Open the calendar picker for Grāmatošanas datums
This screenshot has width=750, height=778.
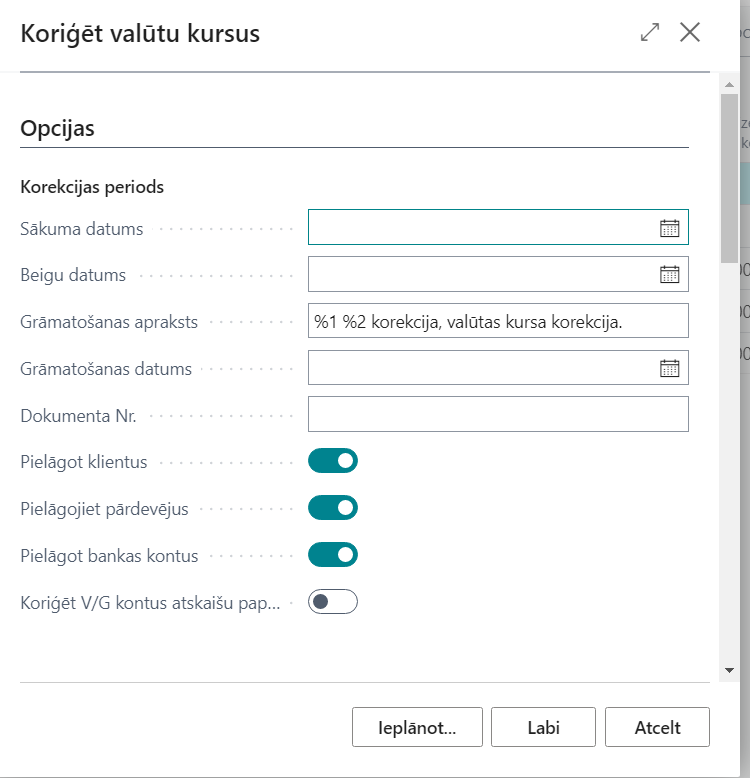[x=669, y=368]
